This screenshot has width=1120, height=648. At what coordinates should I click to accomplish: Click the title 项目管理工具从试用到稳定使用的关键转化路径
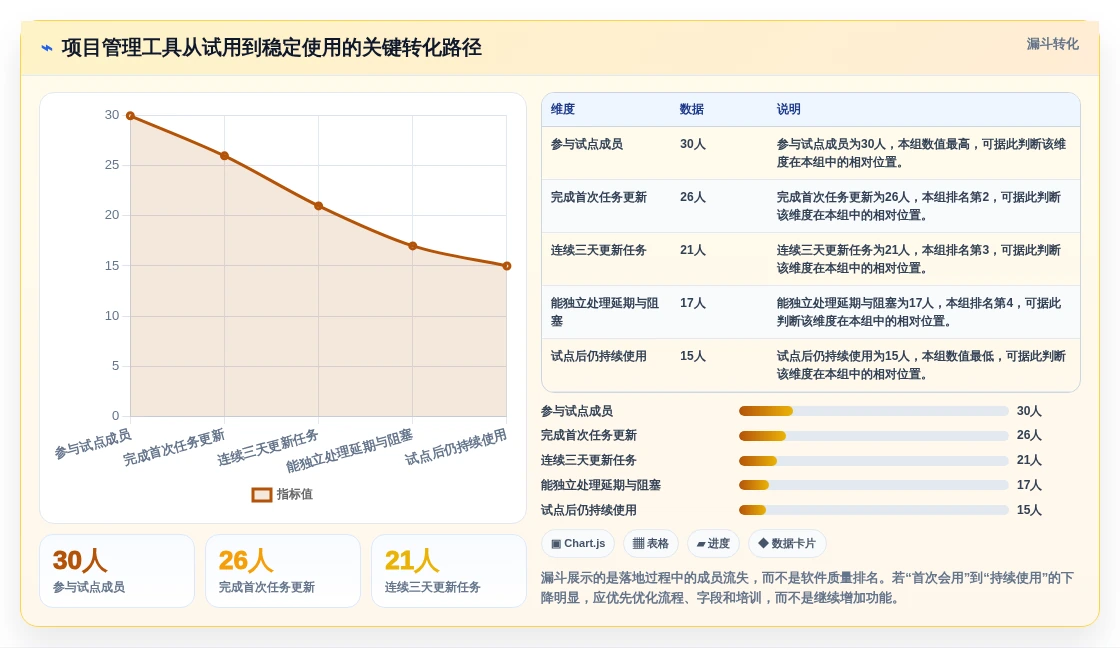point(271,48)
